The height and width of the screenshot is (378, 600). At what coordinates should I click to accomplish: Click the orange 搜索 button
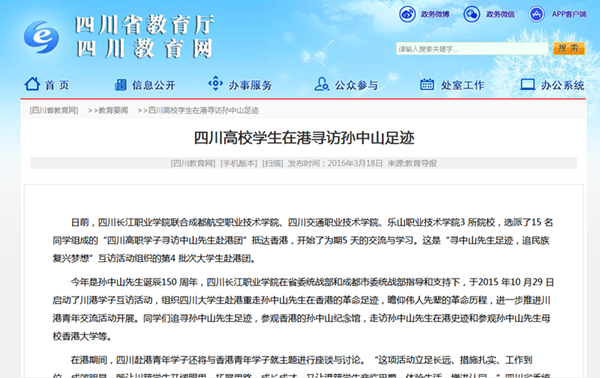point(569,49)
